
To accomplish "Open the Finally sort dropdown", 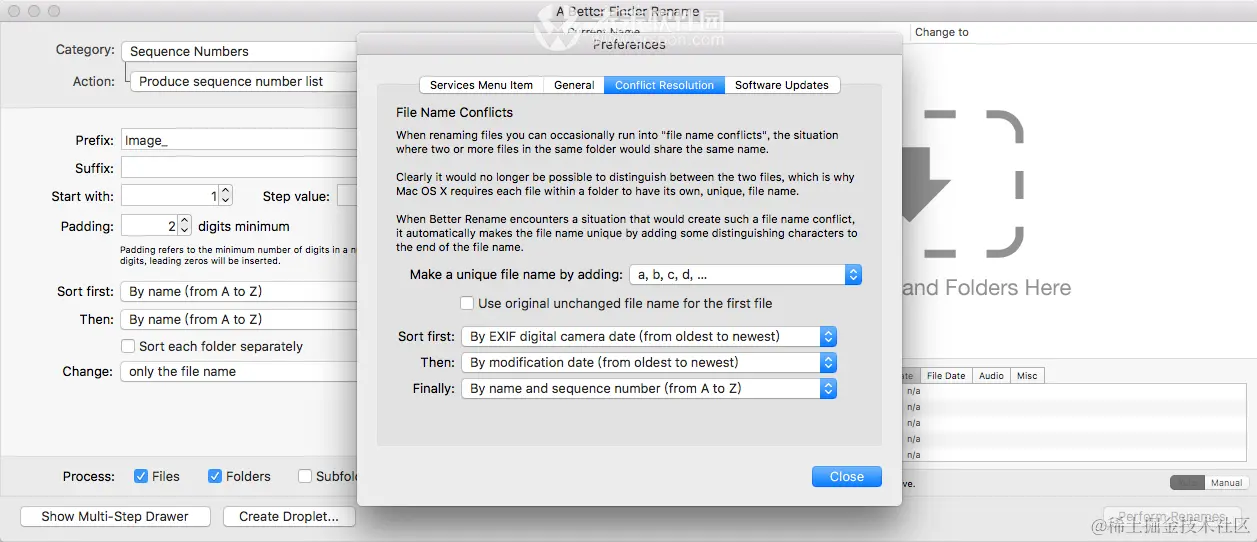I will click(x=648, y=388).
